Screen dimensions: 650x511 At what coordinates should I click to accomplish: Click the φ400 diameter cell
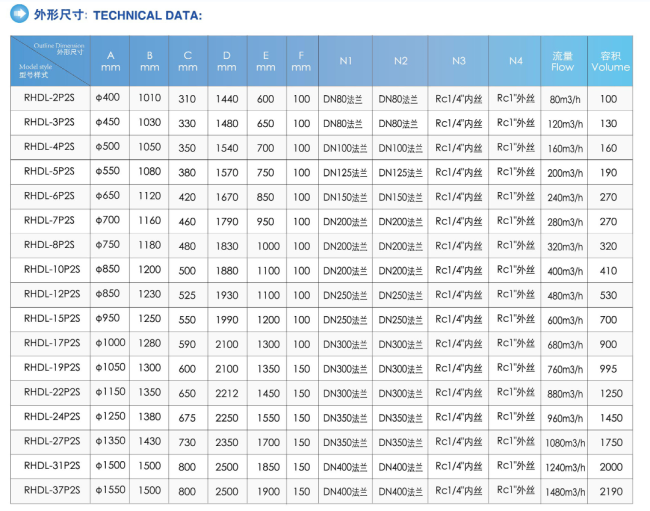106,98
